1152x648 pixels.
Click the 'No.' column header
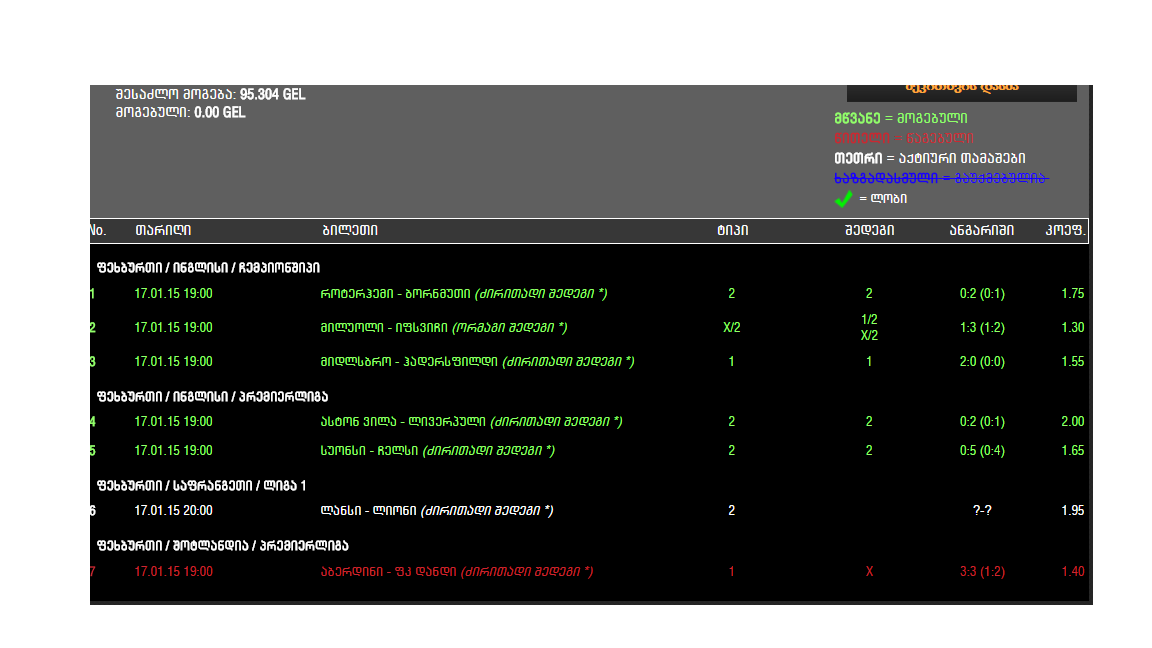pos(98,230)
